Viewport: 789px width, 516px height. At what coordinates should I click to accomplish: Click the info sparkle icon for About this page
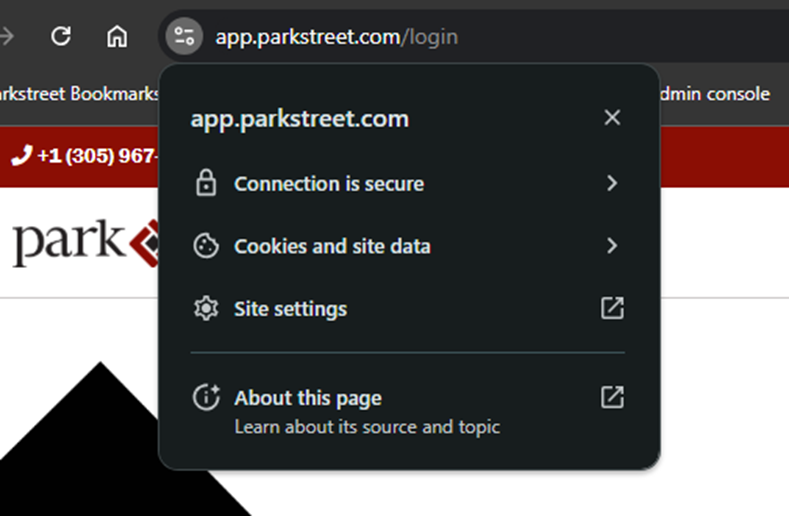tap(206, 397)
